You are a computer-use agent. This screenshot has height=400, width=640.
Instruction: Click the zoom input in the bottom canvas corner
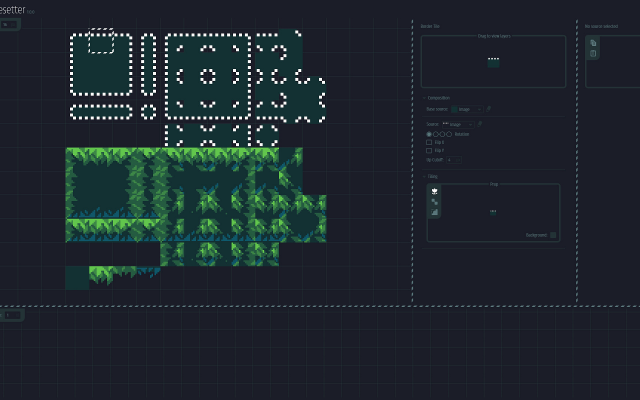click(12, 315)
